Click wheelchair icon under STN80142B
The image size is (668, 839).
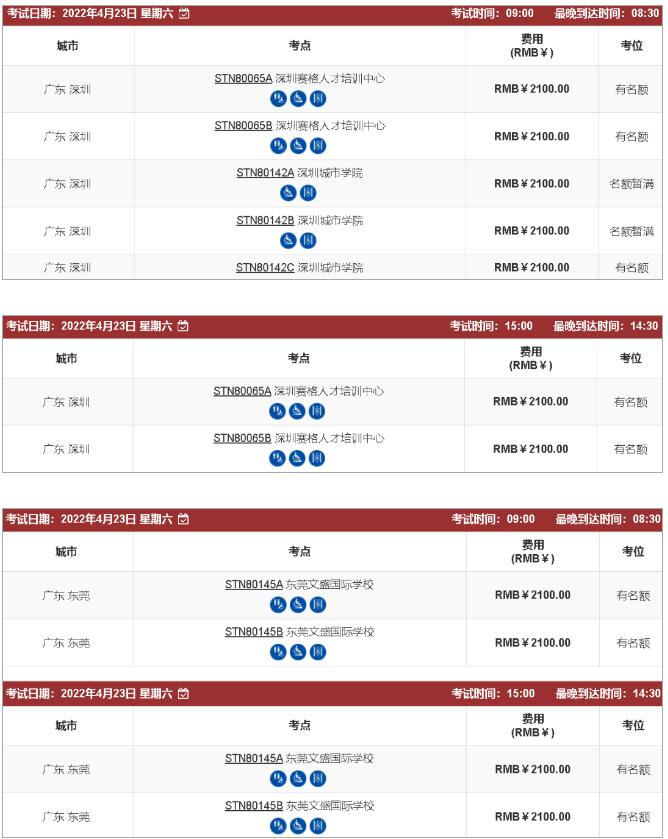click(x=288, y=240)
